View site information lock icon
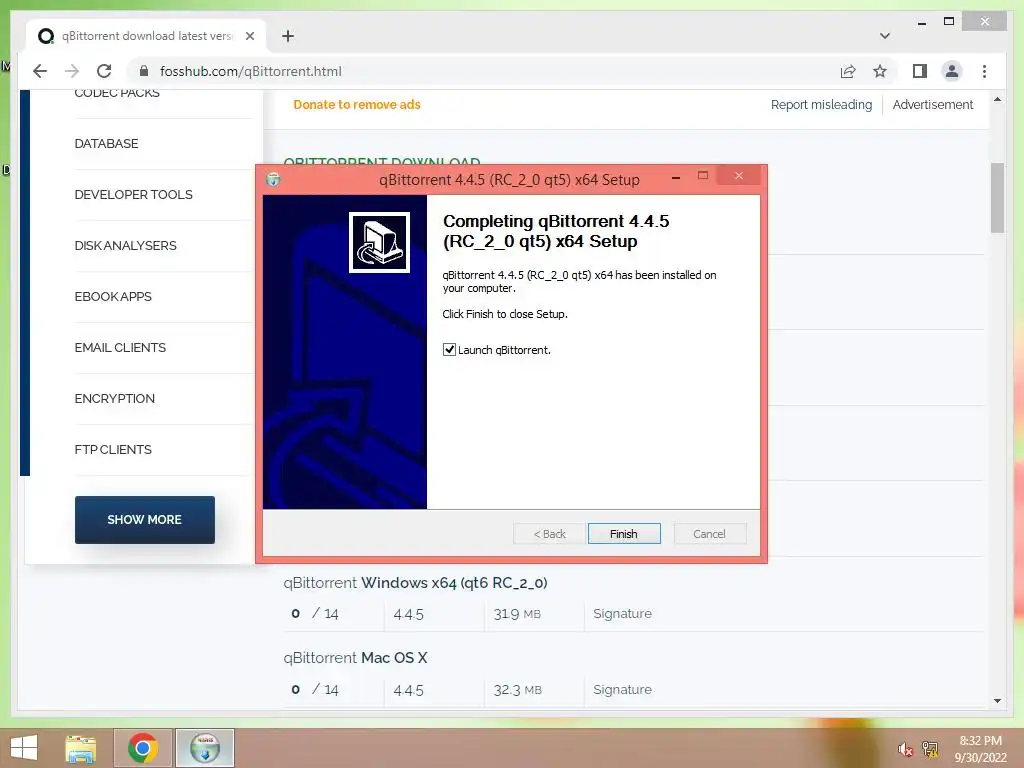 (x=144, y=71)
